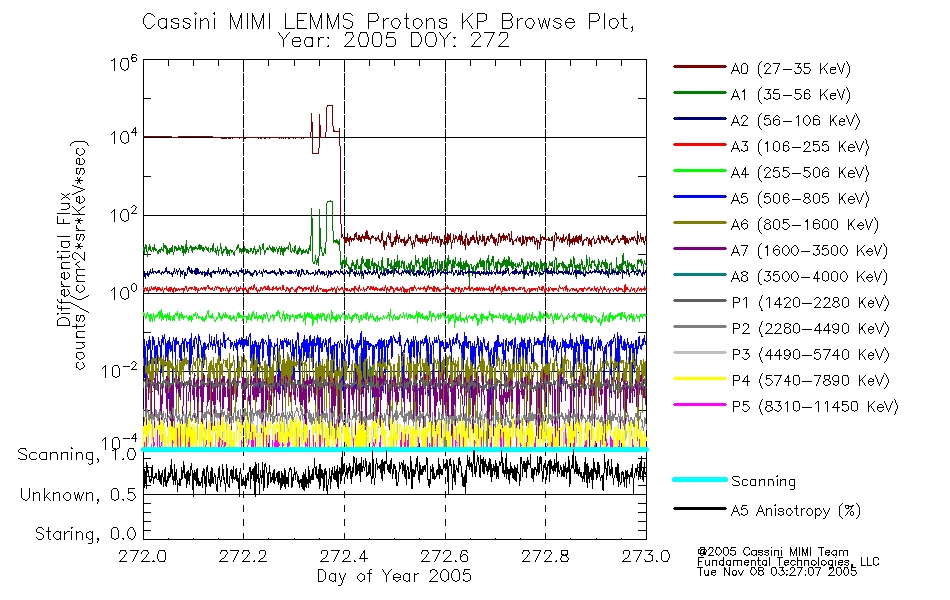Click the Scanning, 1.0 axis label
The width and height of the screenshot is (950, 600).
coord(78,455)
